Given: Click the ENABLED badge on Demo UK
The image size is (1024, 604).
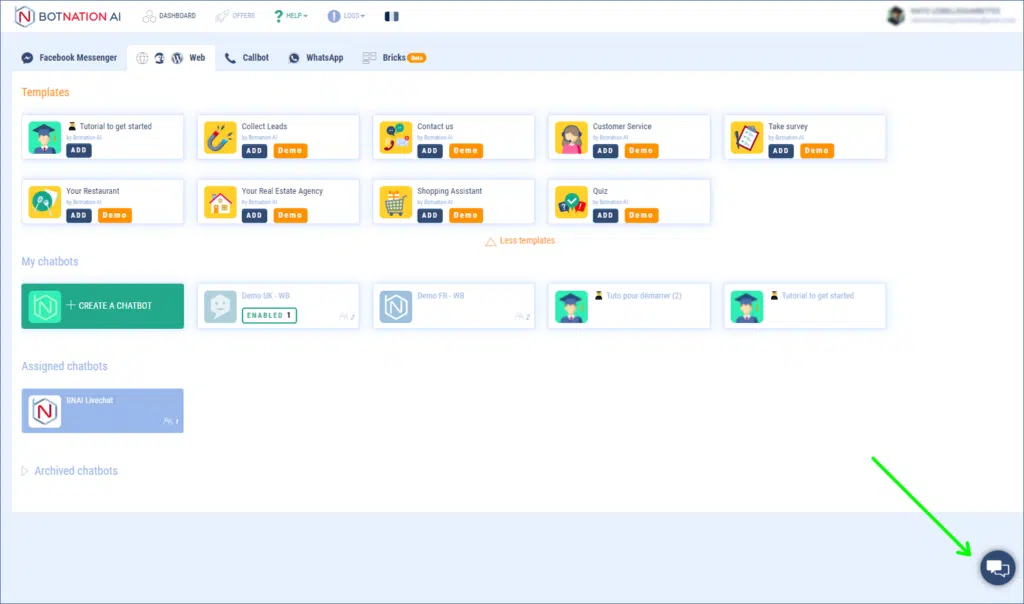Looking at the screenshot, I should click(x=269, y=315).
